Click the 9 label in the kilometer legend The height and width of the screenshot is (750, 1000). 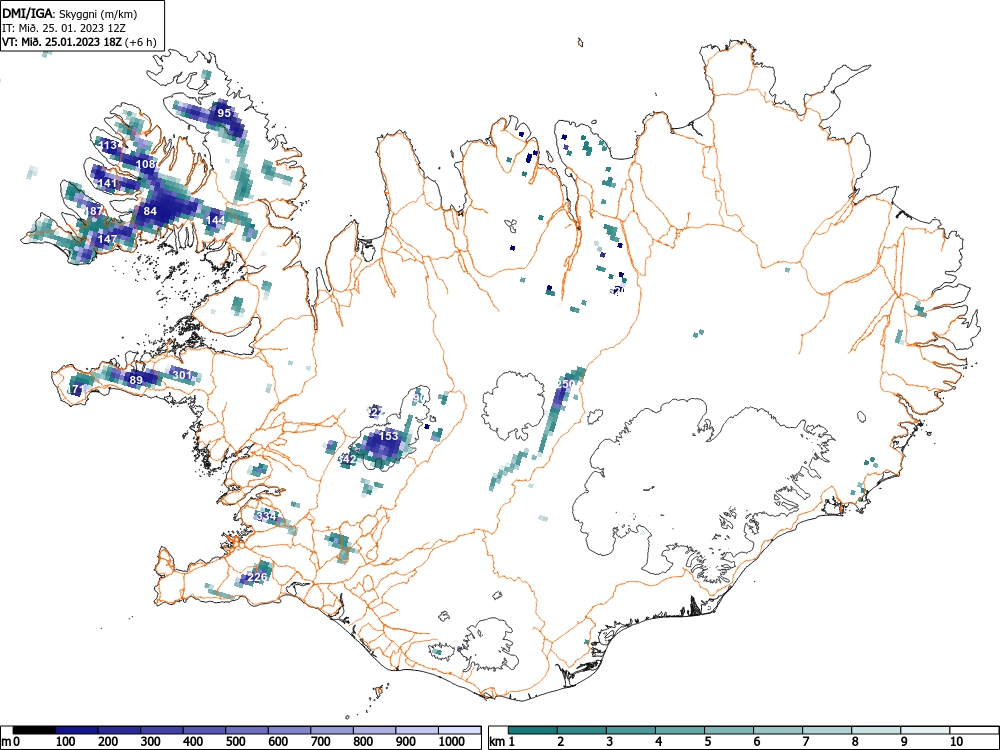pos(904,742)
